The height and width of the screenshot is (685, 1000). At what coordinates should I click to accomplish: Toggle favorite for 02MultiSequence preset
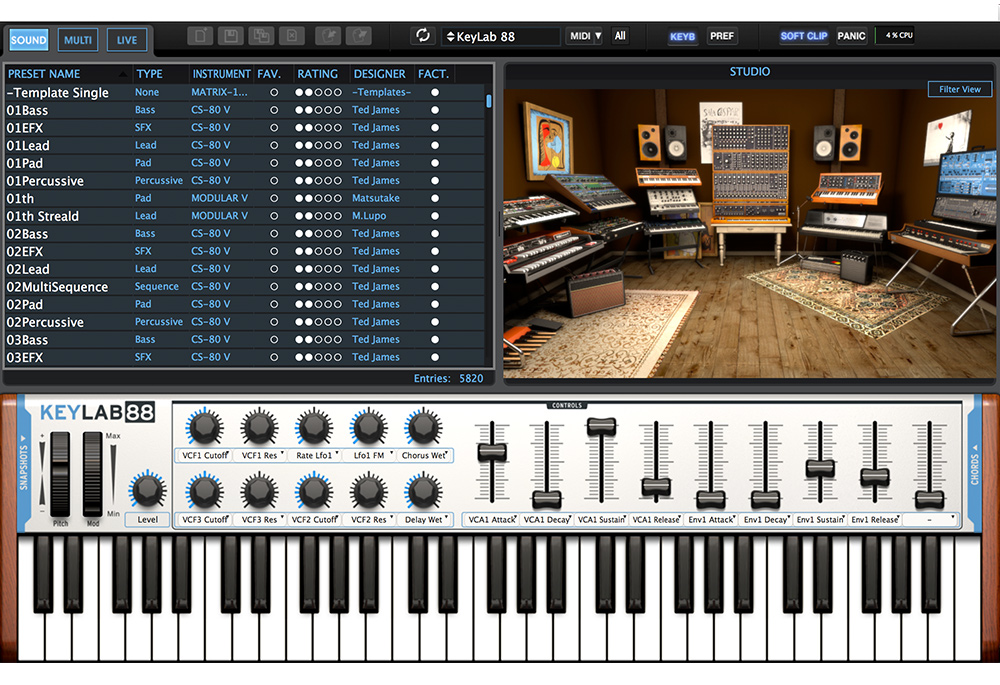[x=274, y=286]
